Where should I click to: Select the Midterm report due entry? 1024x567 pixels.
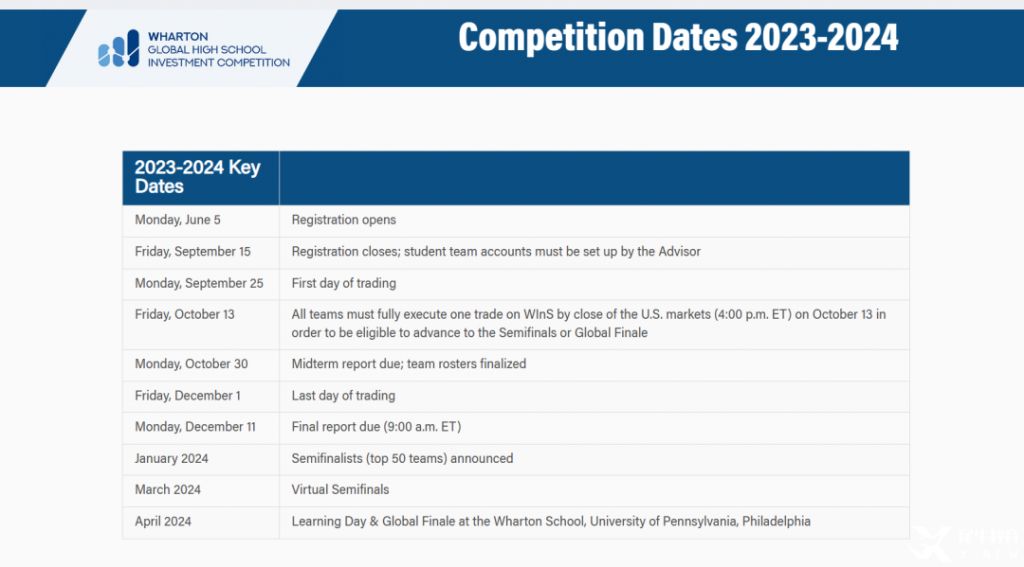tap(409, 364)
